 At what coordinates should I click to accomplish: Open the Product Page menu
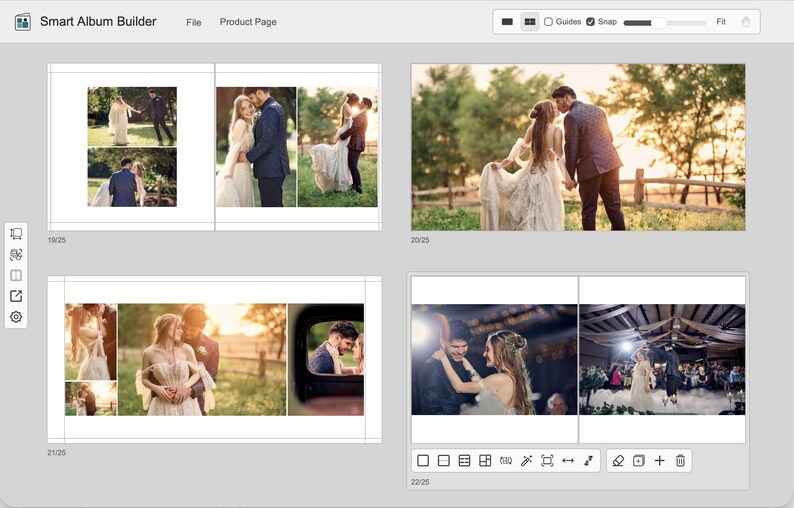coord(248,22)
